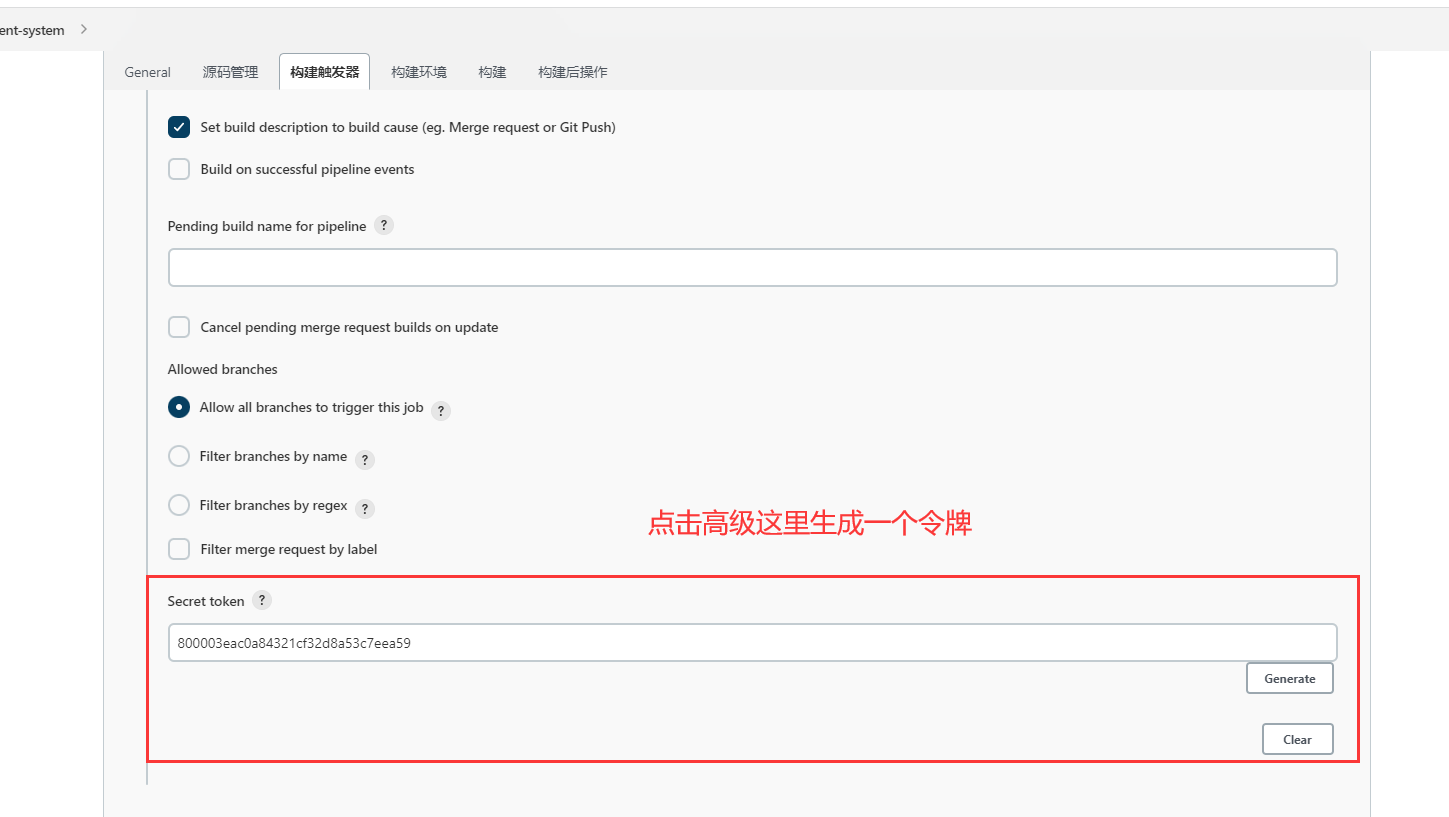The height and width of the screenshot is (817, 1449).
Task: Focus the Pending build name input field
Action: pos(752,268)
